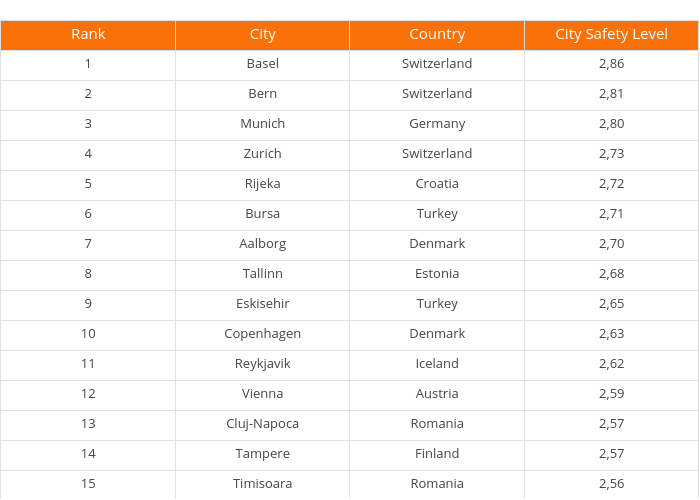Select the Rijeka city cell
Image resolution: width=700 pixels, height=500 pixels.
coord(262,184)
